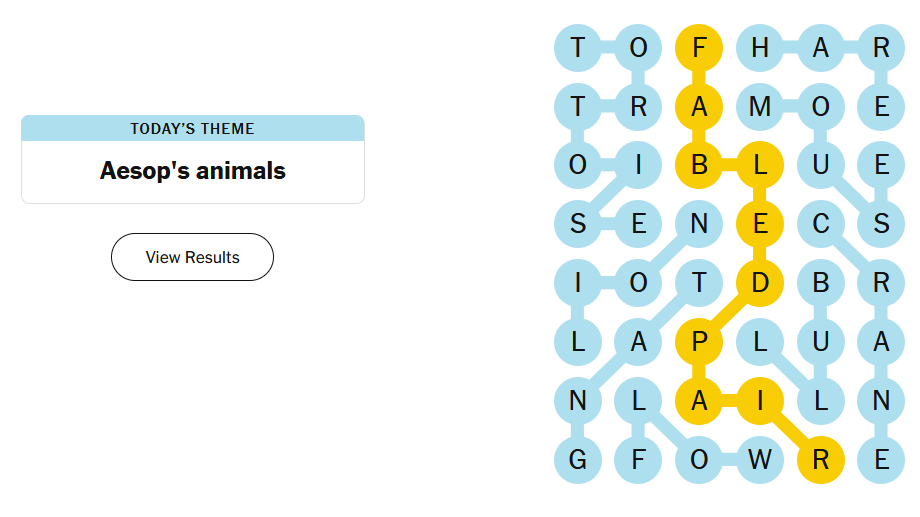Click the yellow letter I circle
Viewport: 920px width, 517px height.
[760, 401]
